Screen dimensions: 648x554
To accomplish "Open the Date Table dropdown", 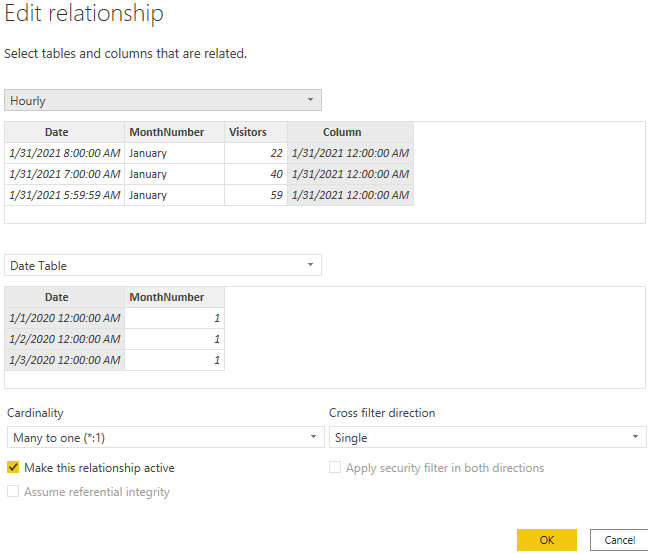I will 163,265.
